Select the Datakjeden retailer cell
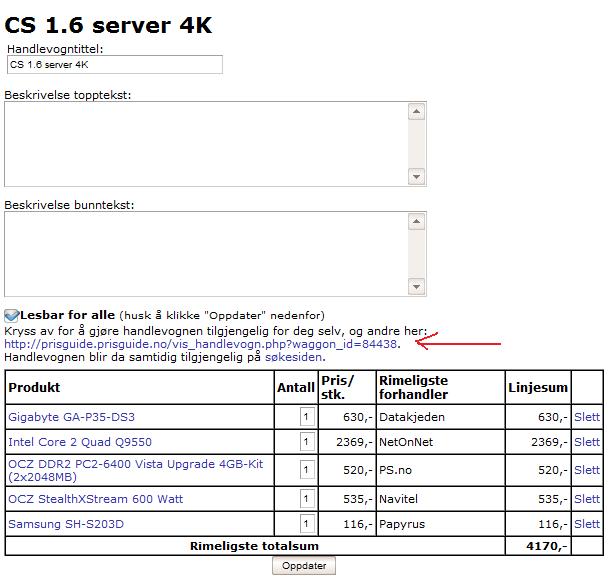The height and width of the screenshot is (582, 608). click(x=440, y=417)
